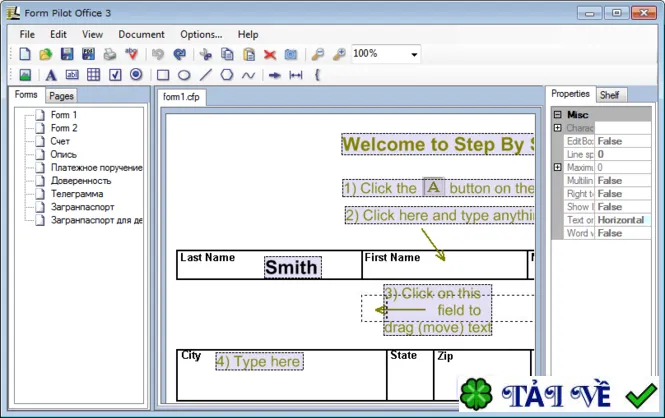Delete selected object with red X
This screenshot has height=418, width=665.
[x=270, y=54]
